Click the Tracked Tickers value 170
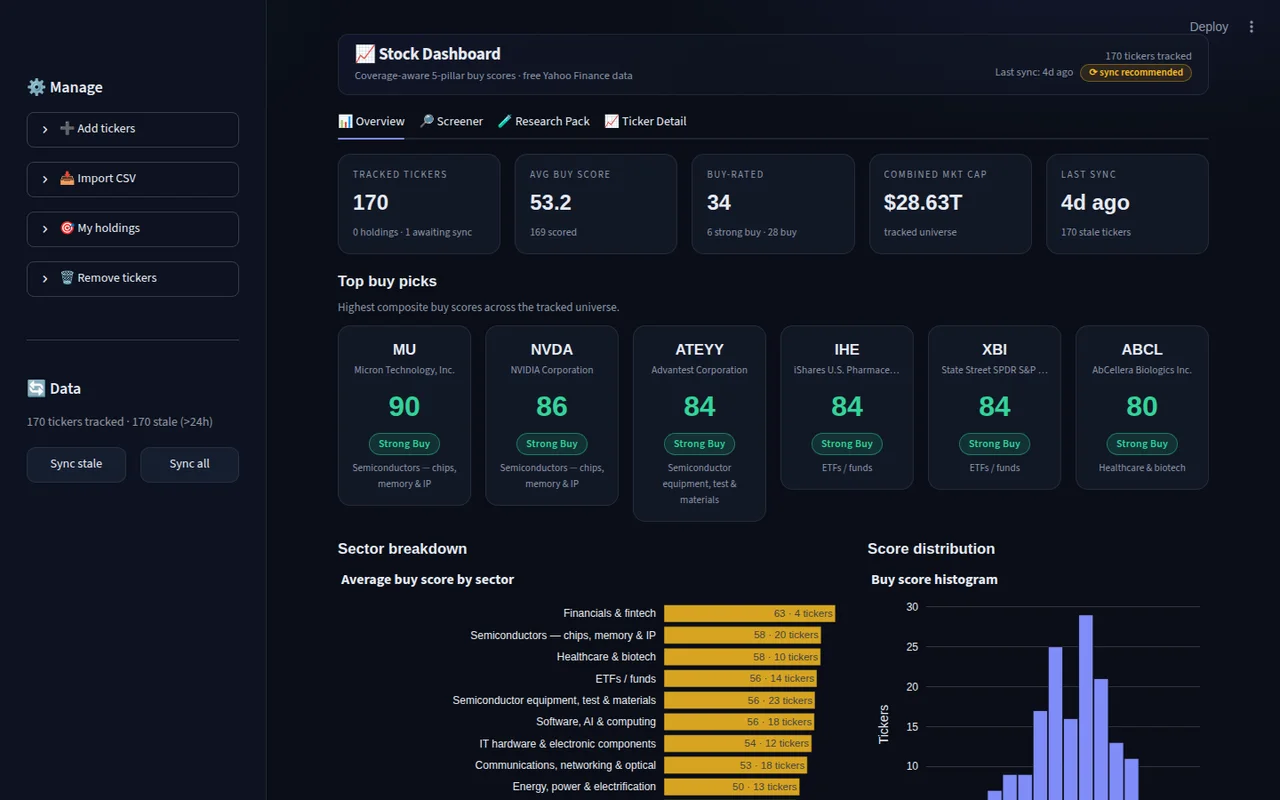 (370, 202)
